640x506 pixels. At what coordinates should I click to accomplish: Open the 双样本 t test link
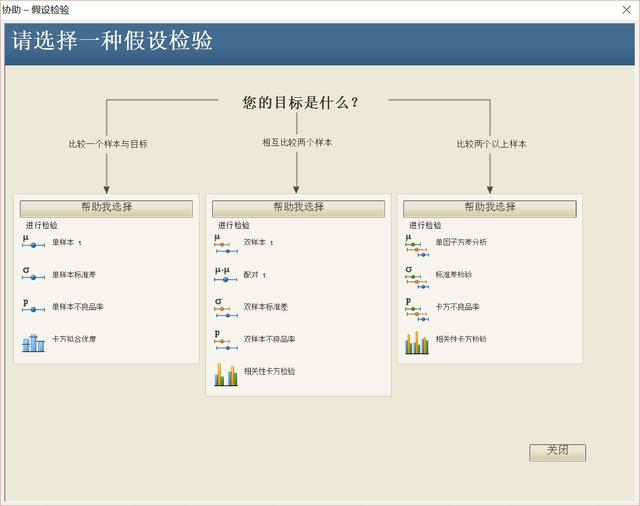[259, 242]
